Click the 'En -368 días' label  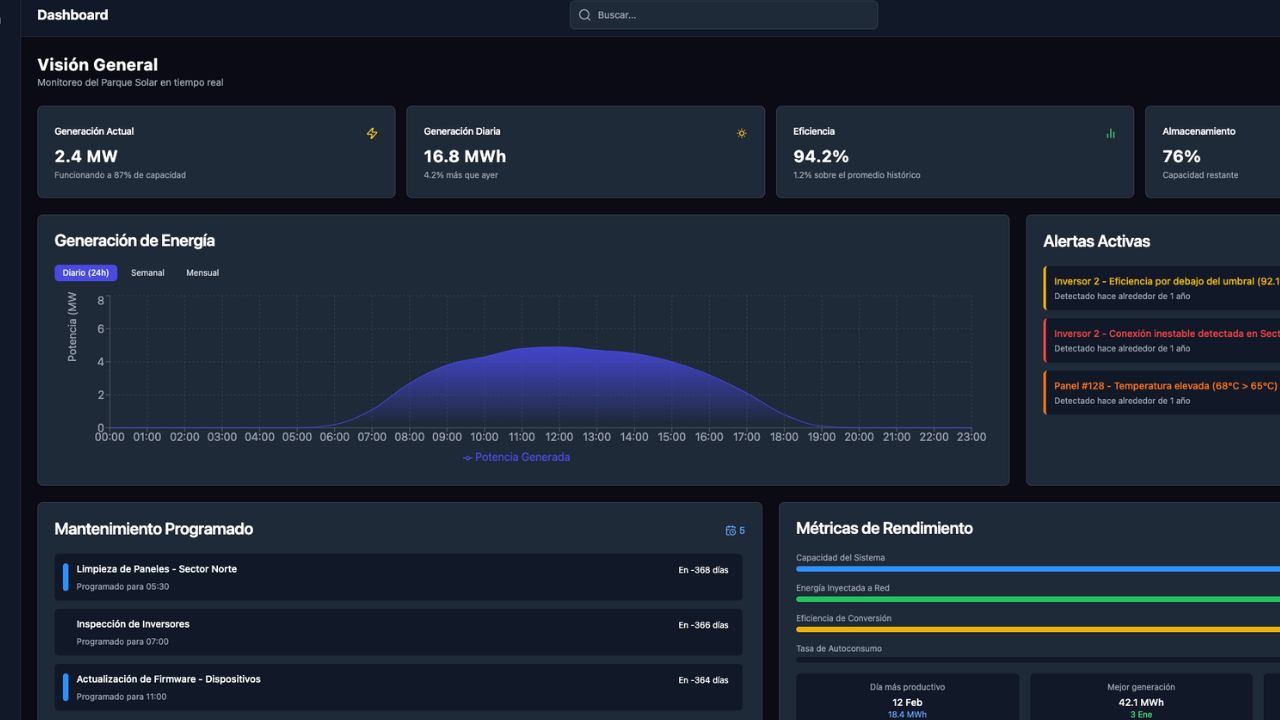click(x=703, y=570)
